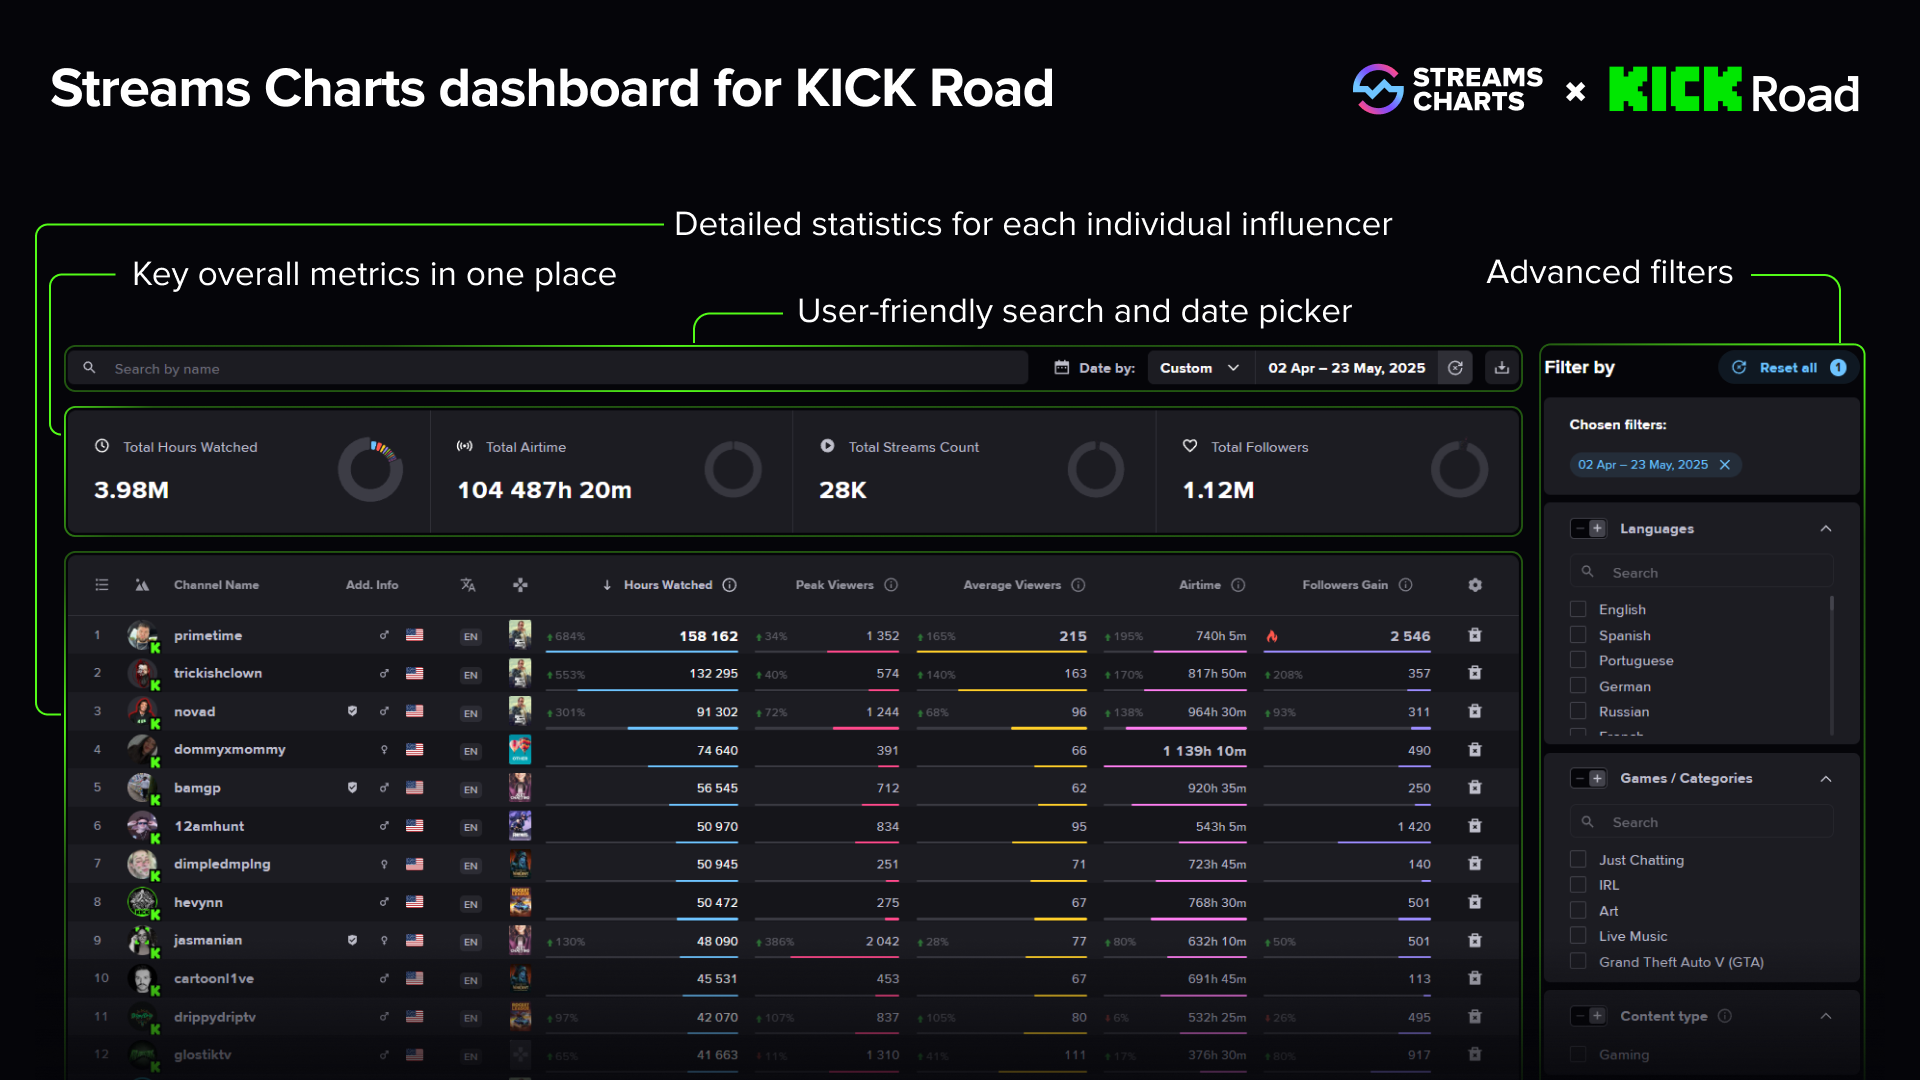Remove 02 Apr – 23 May filter chip
This screenshot has height=1080, width=1920.
click(1725, 465)
